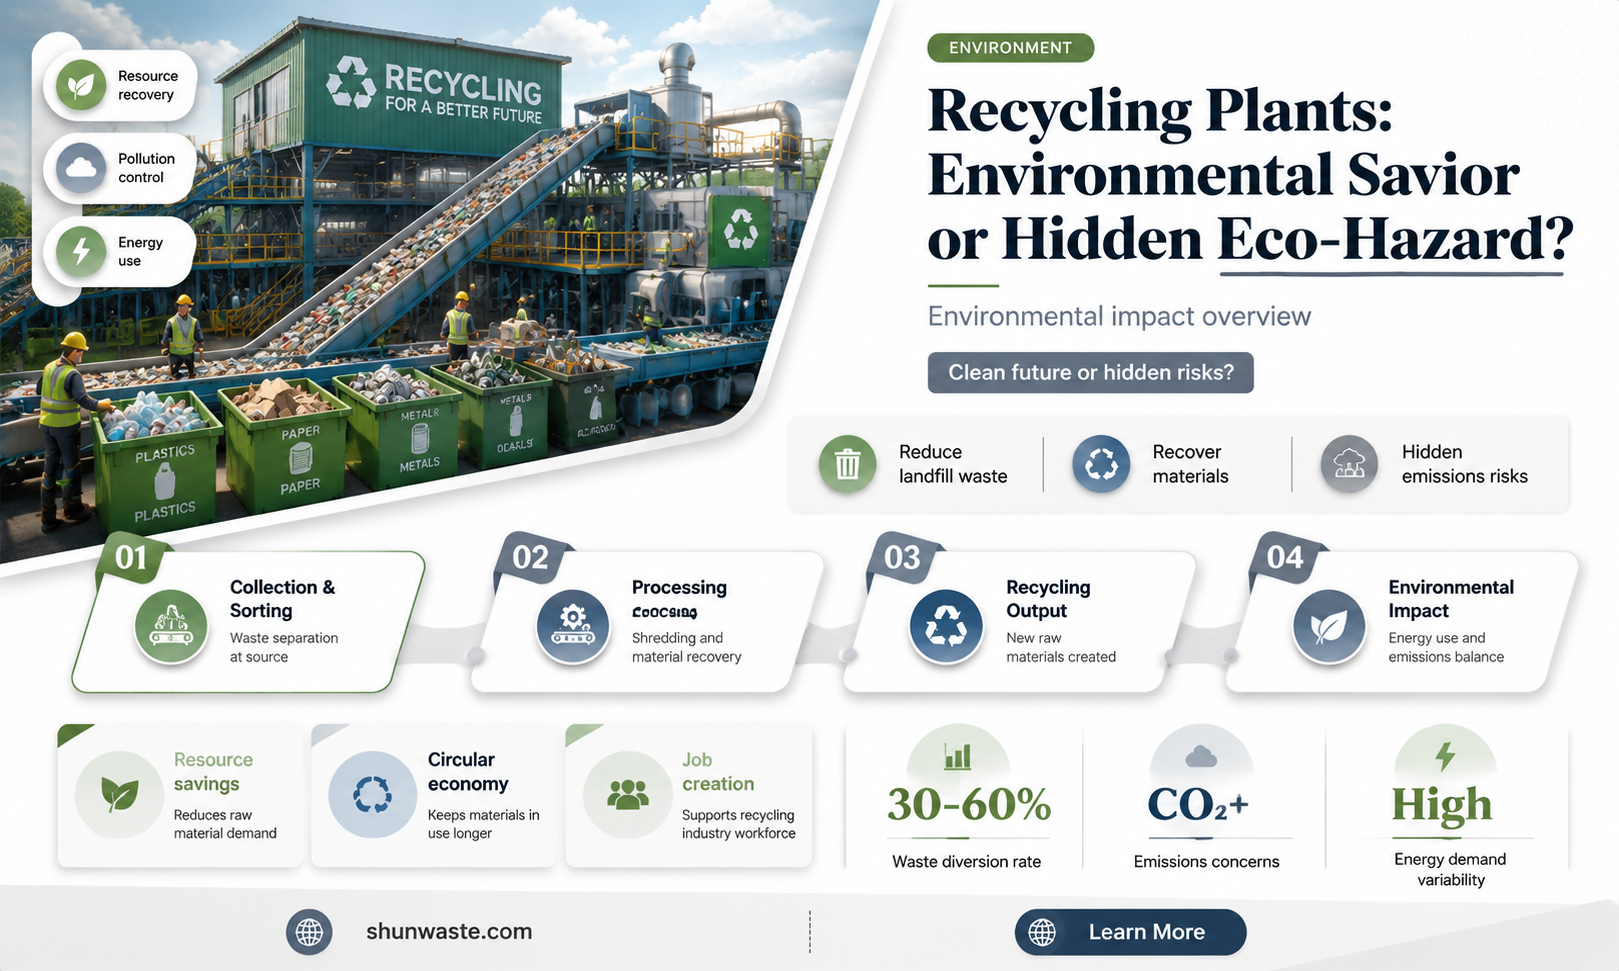
Task: Click 'Hidden emissions risks' text
Action: coord(1464,464)
